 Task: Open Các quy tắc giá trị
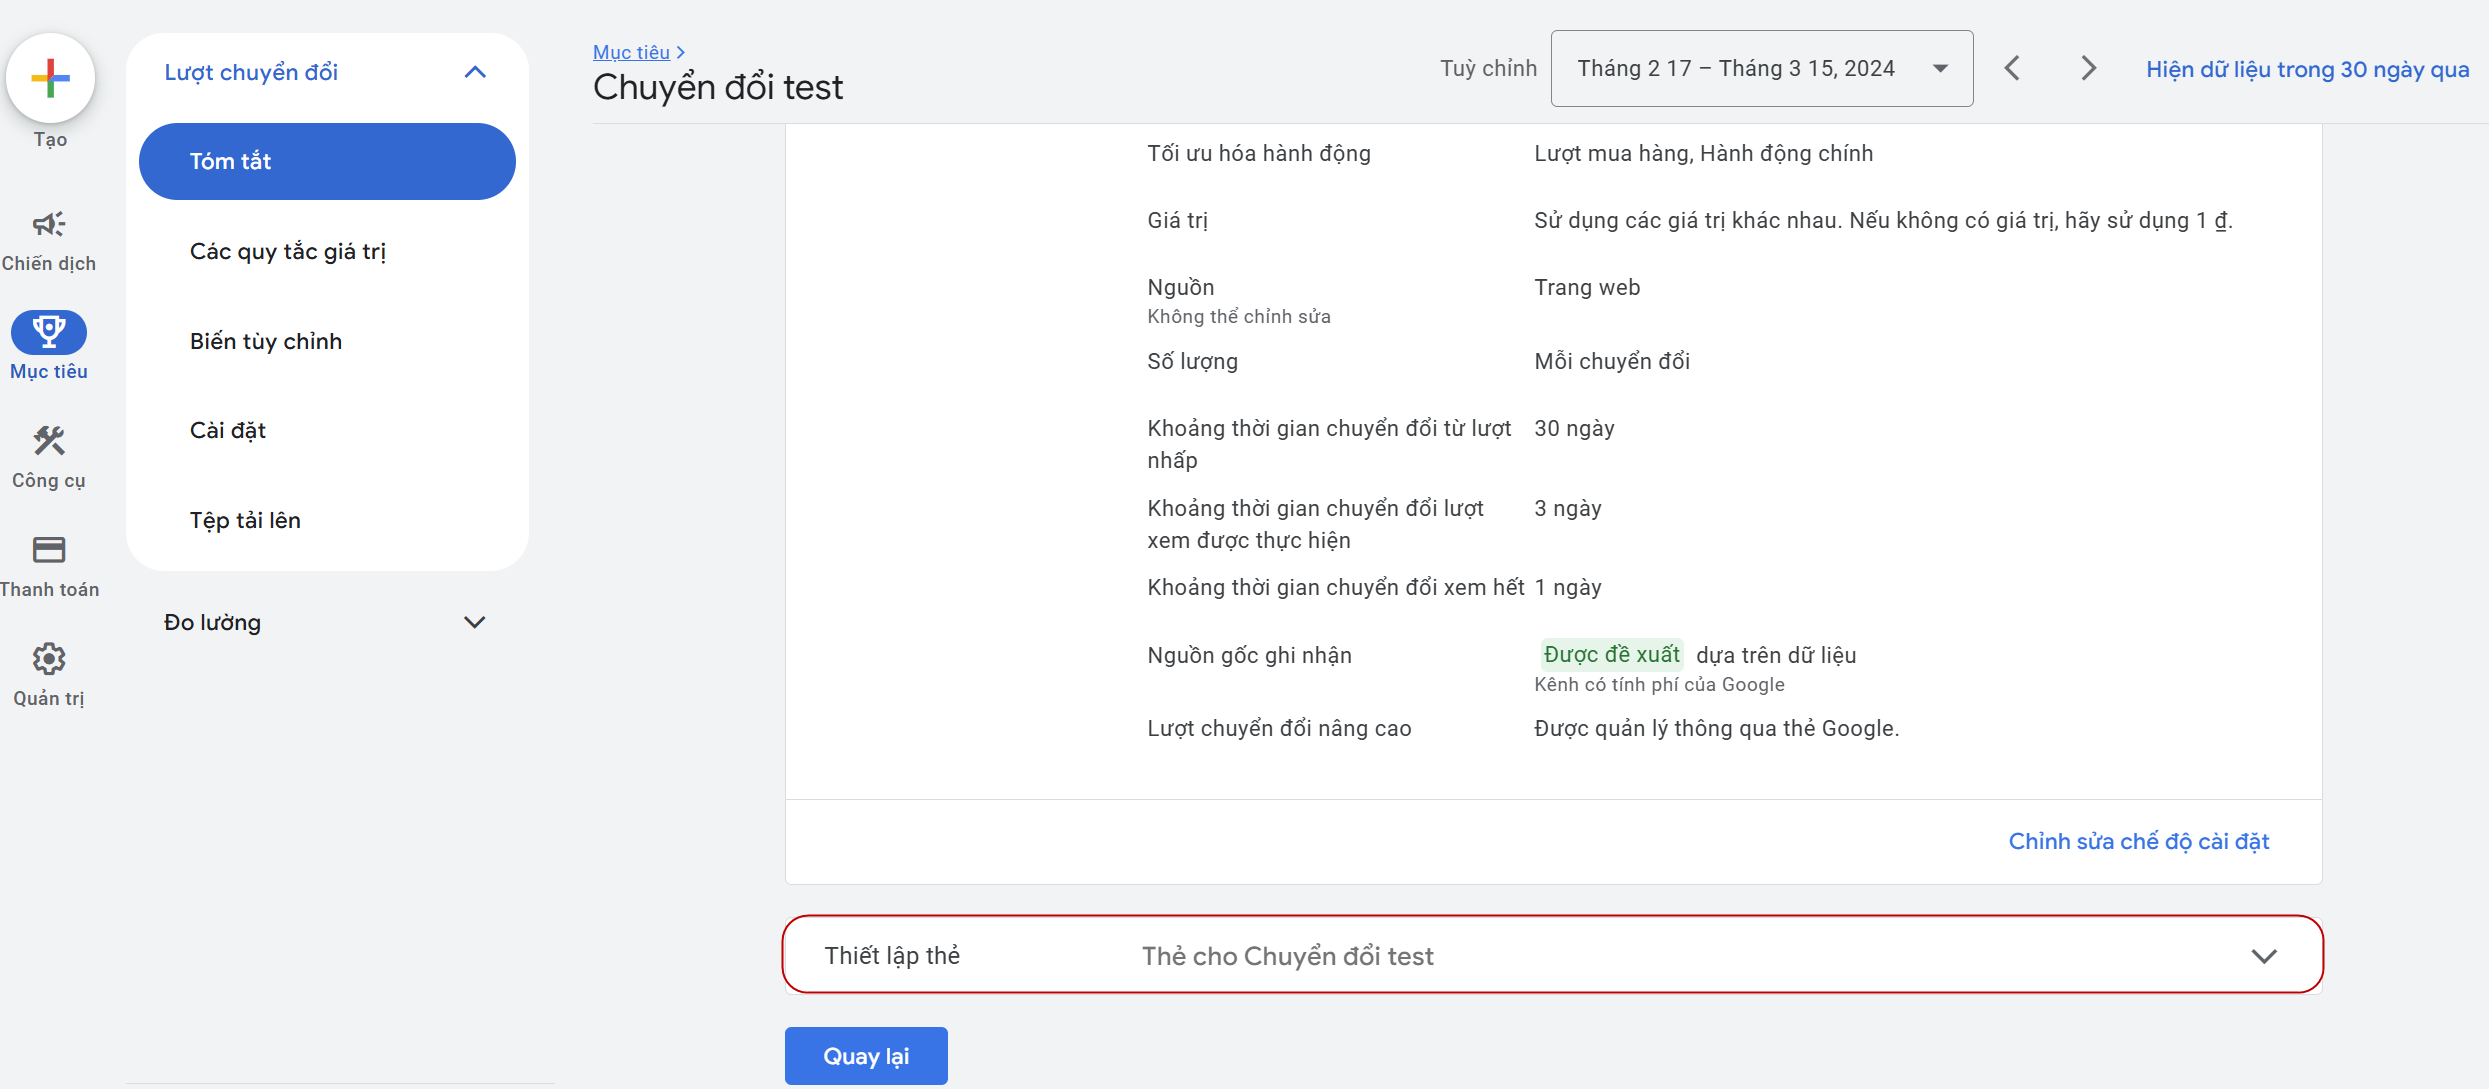288,251
